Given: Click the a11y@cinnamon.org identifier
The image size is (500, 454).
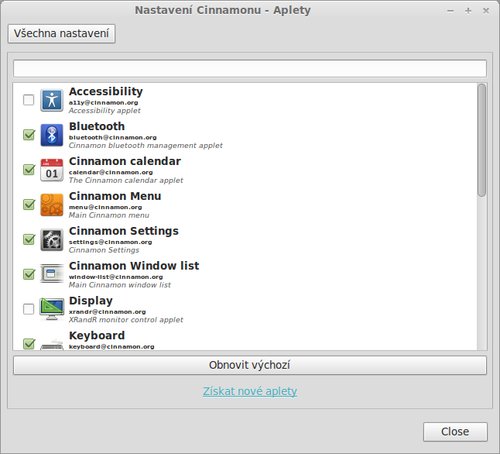Looking at the screenshot, I should (x=103, y=103).
